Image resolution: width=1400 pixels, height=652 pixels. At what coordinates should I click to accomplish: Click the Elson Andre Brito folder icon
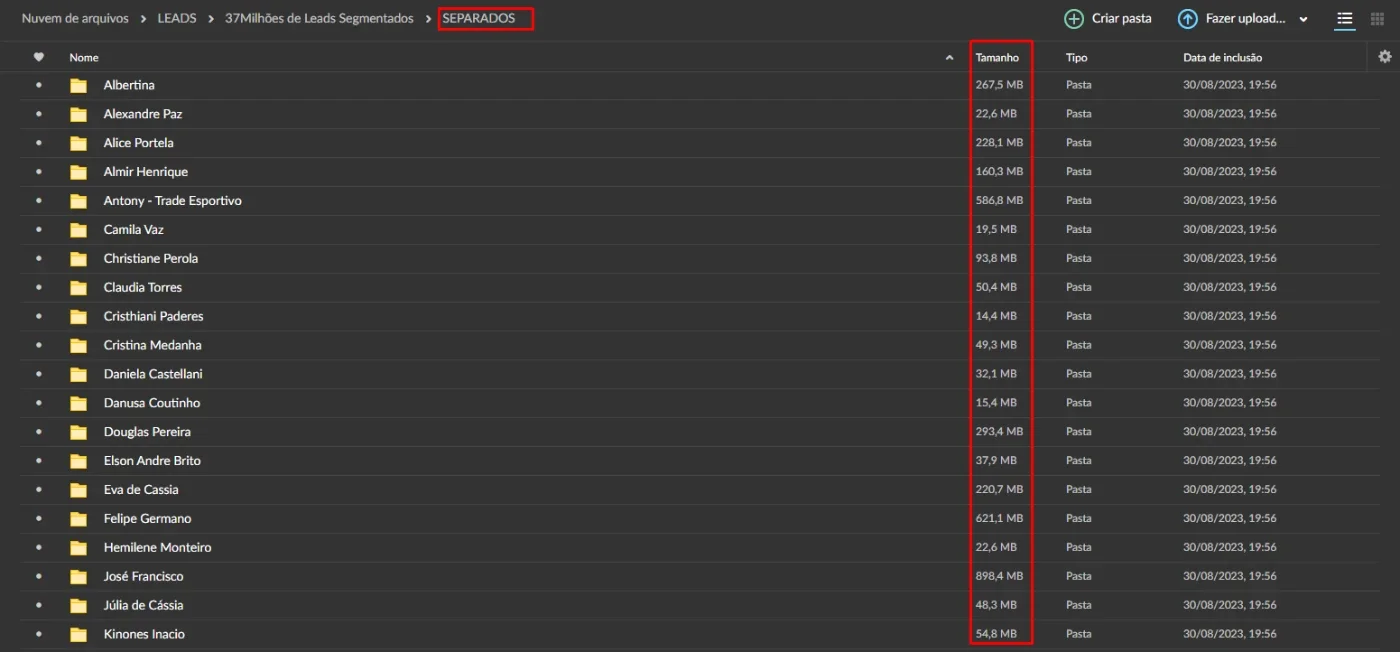(x=78, y=461)
